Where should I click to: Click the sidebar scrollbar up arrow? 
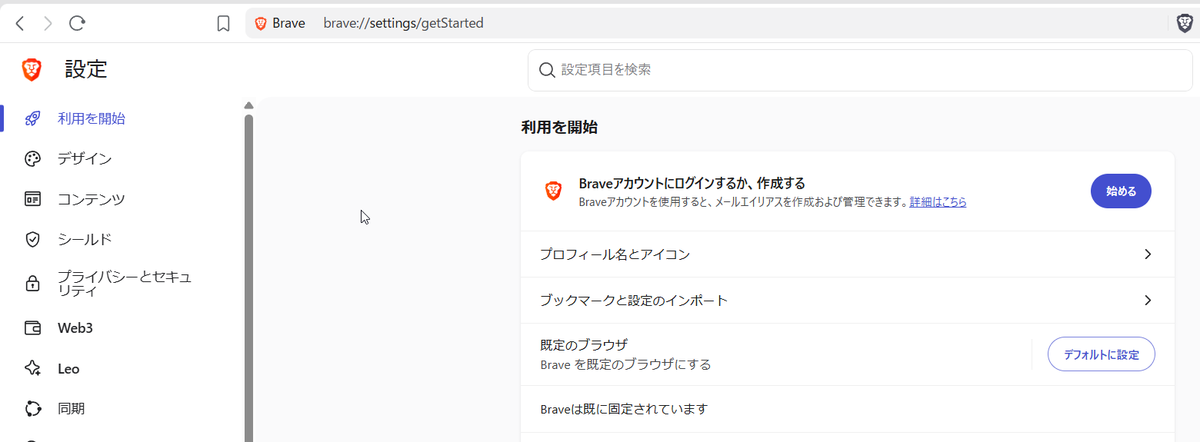(249, 105)
